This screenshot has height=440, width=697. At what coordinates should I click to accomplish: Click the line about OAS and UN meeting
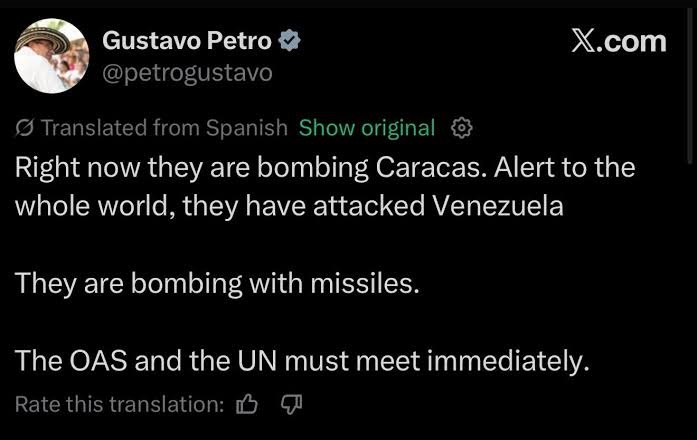point(302,361)
